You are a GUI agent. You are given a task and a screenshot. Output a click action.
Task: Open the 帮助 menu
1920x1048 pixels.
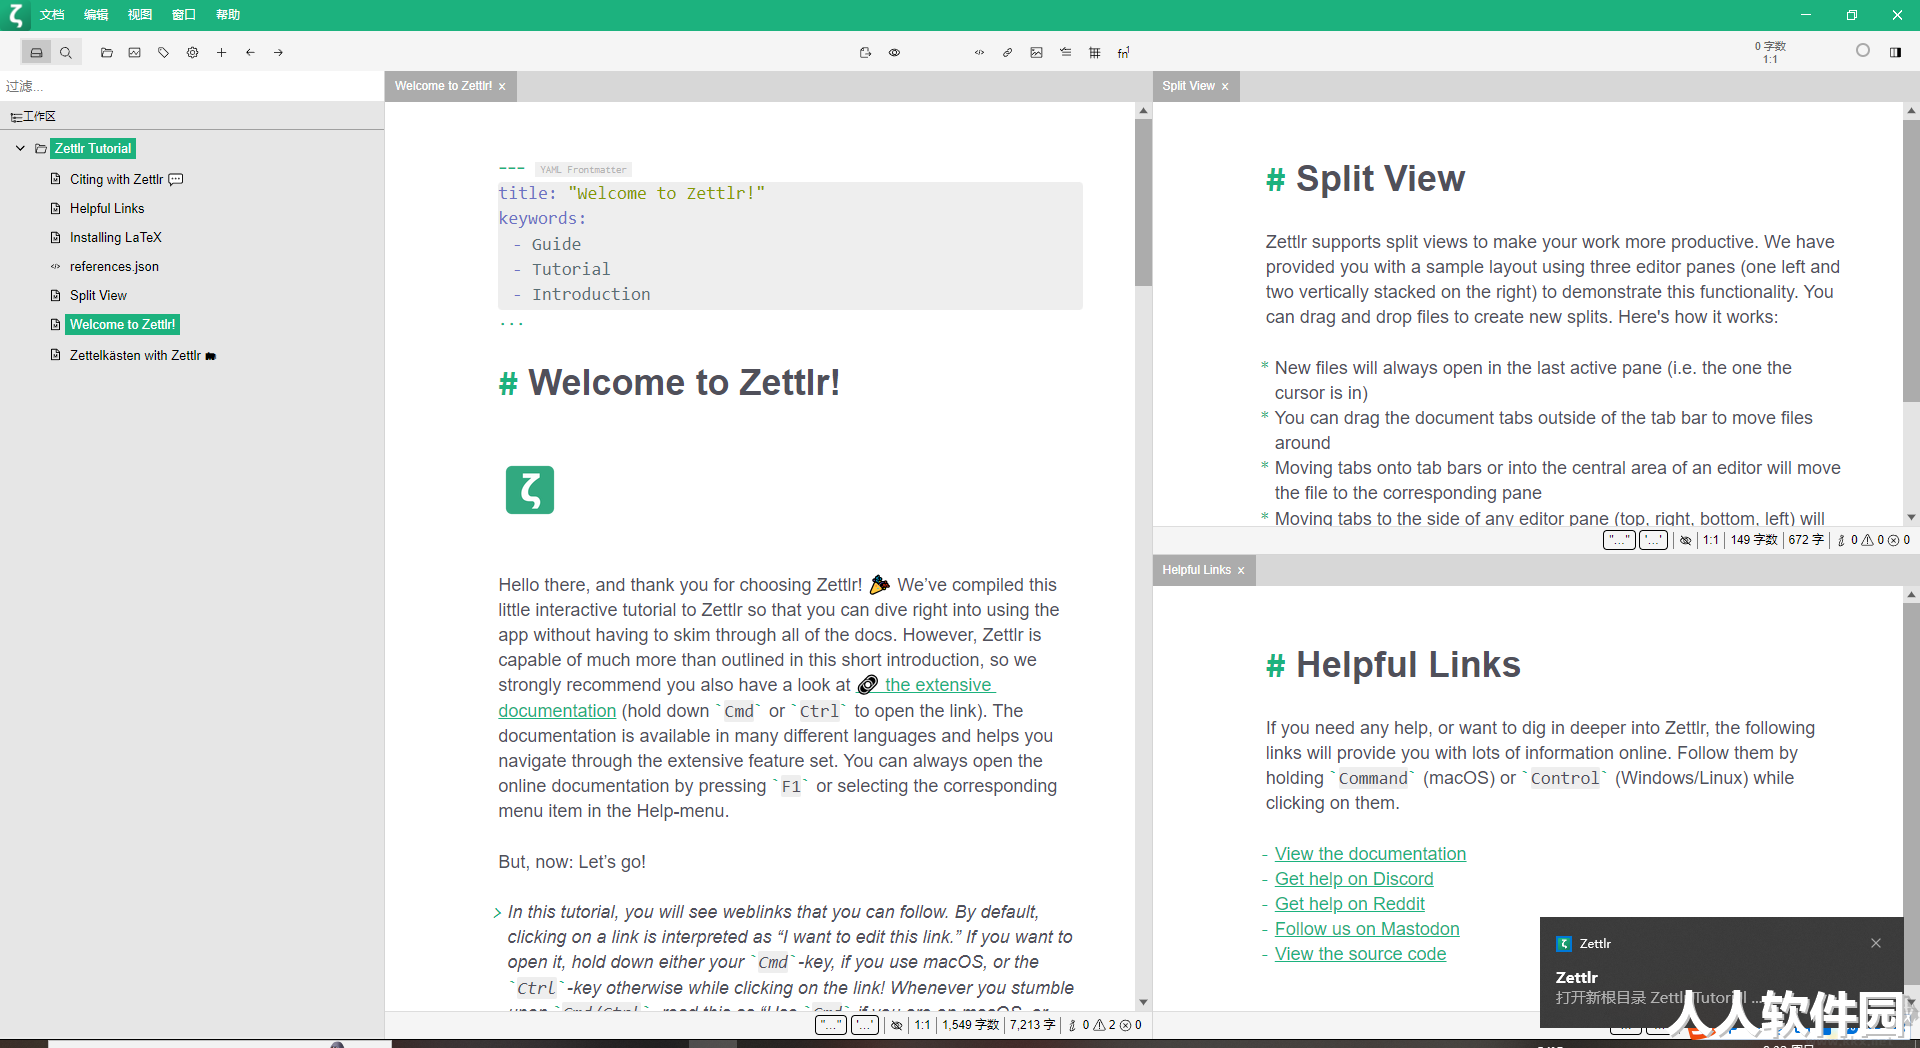(228, 15)
